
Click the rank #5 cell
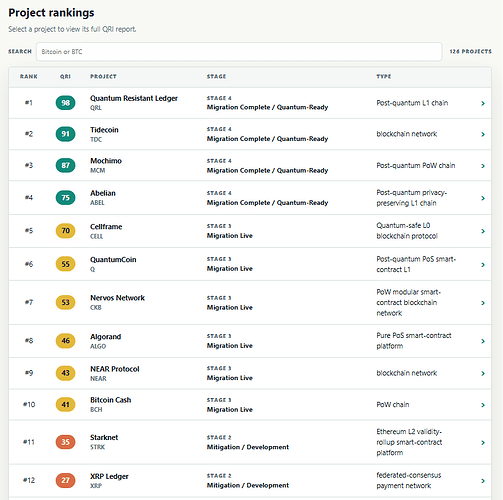(29, 231)
